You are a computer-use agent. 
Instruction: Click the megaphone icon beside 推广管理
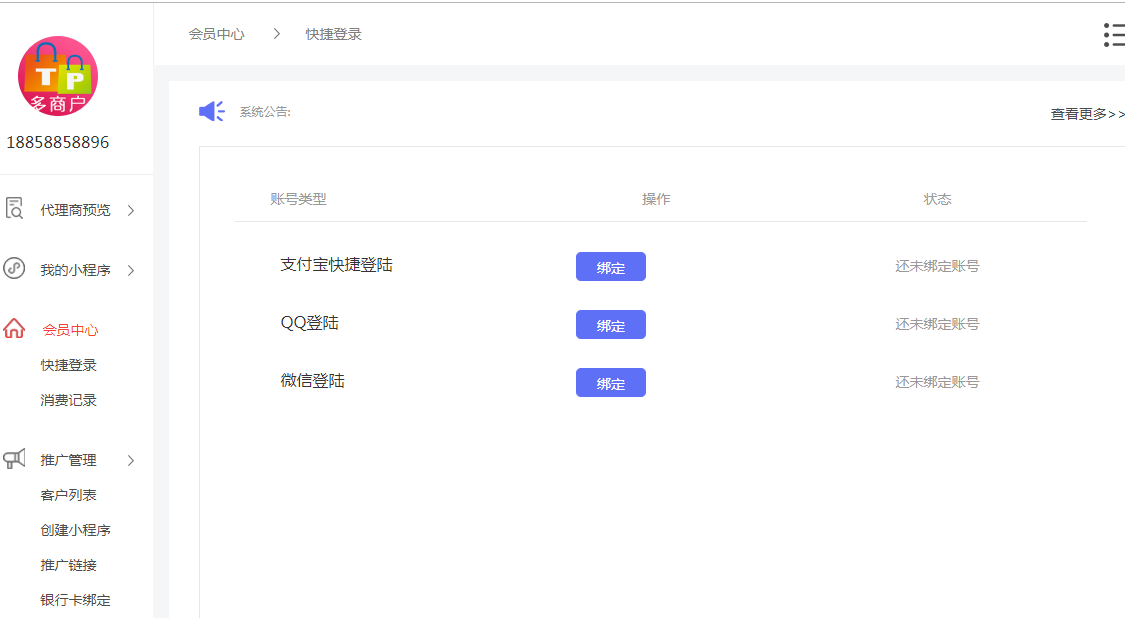(14, 459)
